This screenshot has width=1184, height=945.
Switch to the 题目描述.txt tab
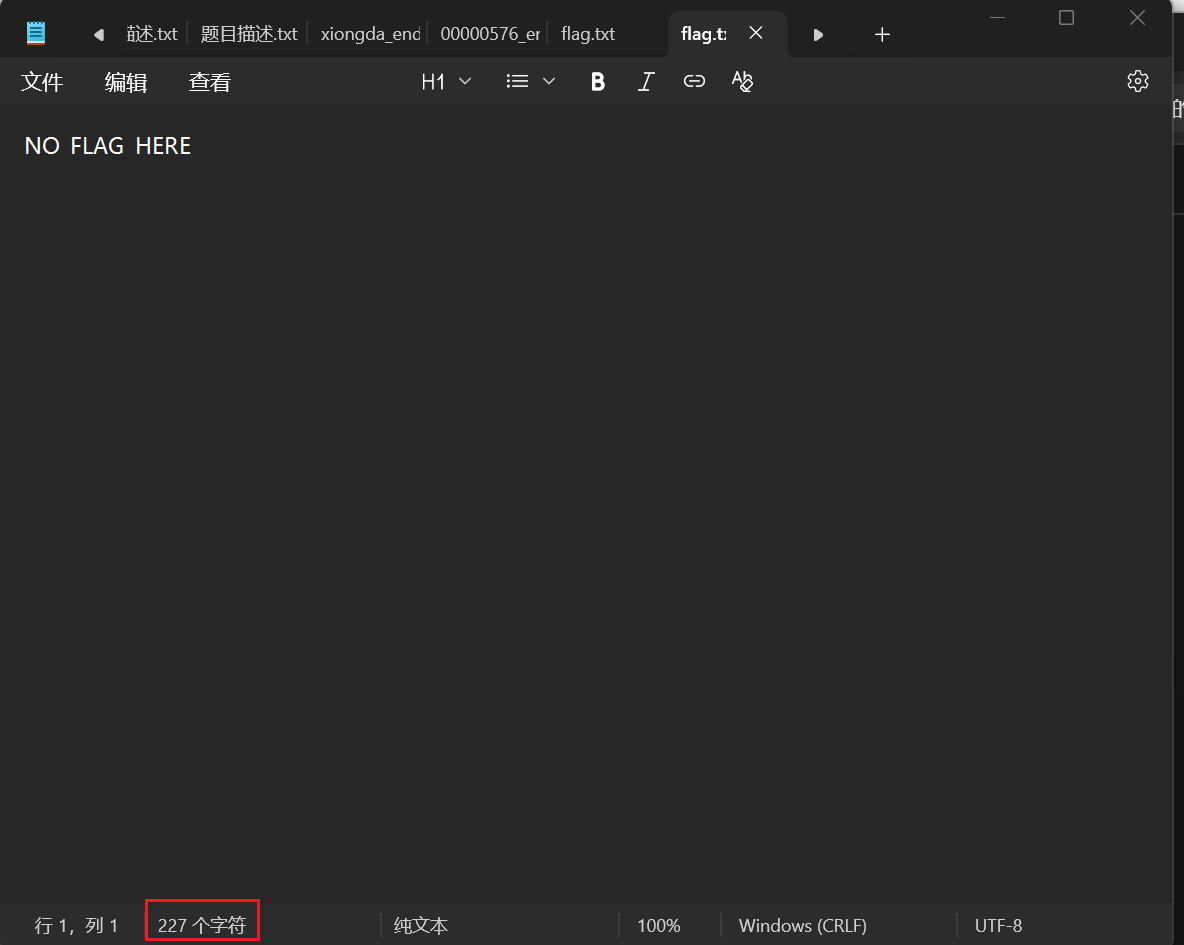[x=249, y=34]
